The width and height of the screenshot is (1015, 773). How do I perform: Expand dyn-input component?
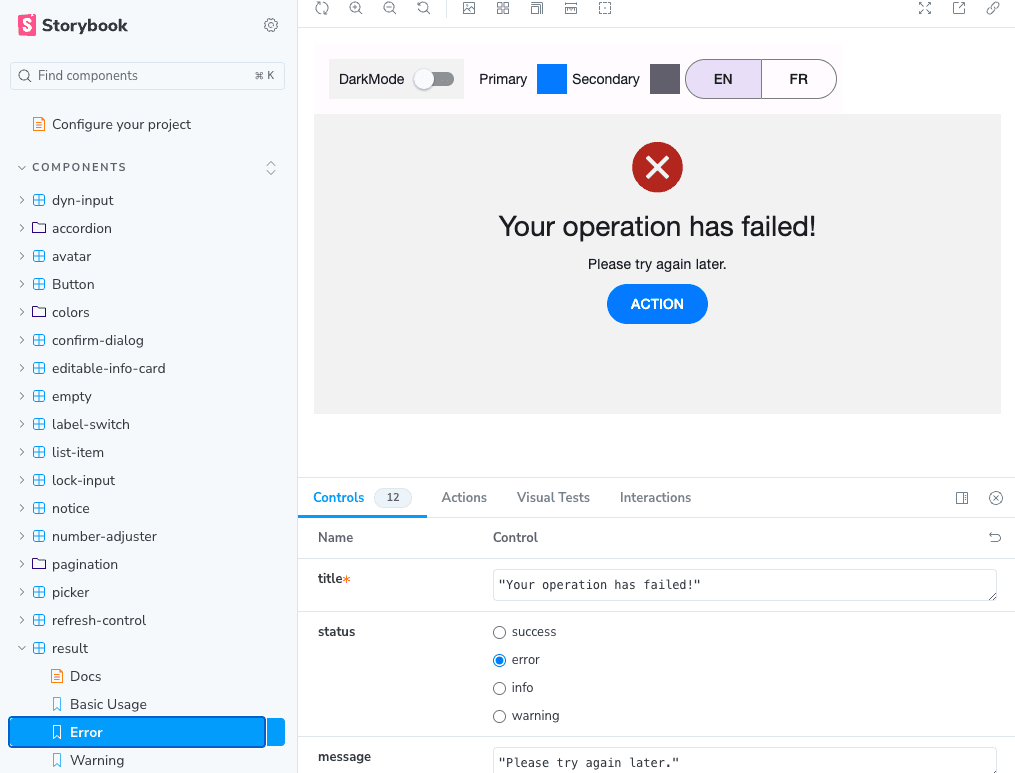[x=82, y=200]
